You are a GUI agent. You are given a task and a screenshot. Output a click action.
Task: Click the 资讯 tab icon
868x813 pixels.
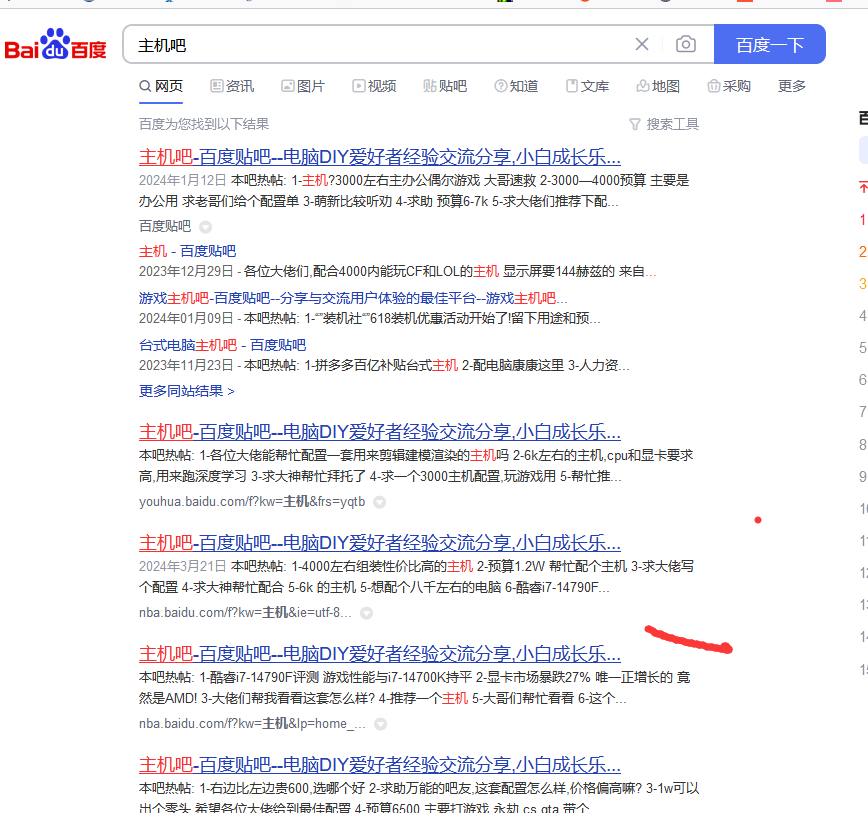pos(216,86)
